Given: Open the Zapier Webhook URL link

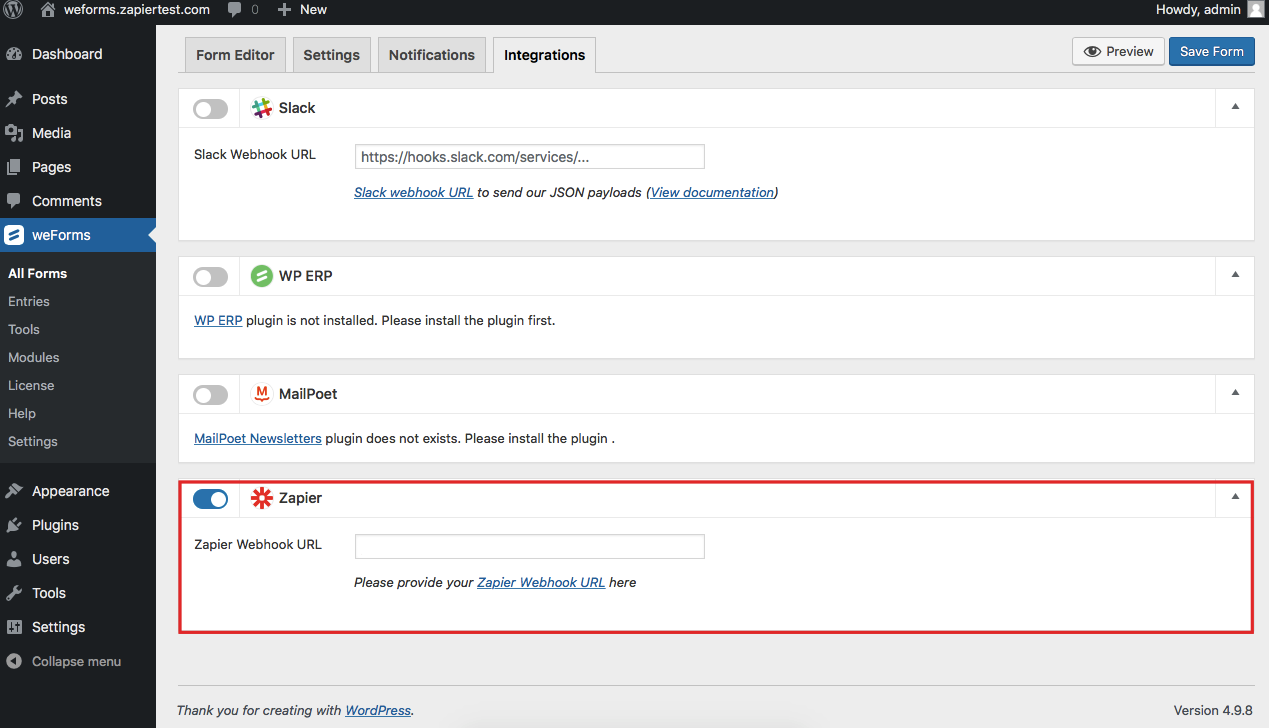Looking at the screenshot, I should click(x=541, y=582).
